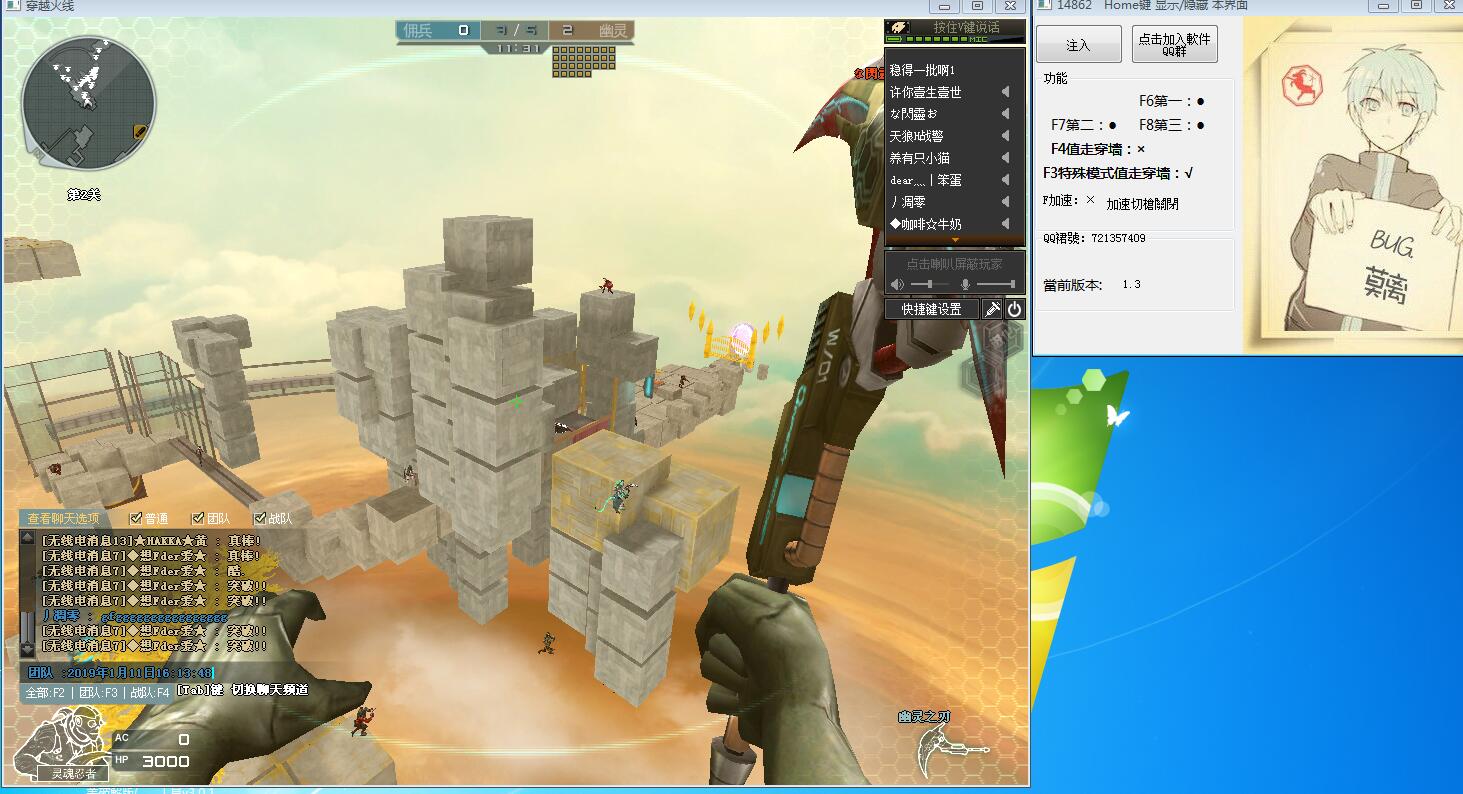Image resolution: width=1463 pixels, height=794 pixels.
Task: Expand voice list with orange down arrow
Action: 955,240
